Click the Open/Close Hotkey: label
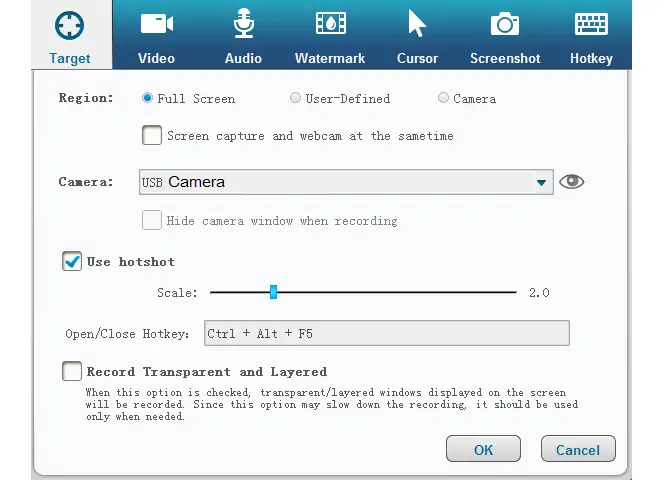Viewport: 664px width, 480px height. pos(127,333)
